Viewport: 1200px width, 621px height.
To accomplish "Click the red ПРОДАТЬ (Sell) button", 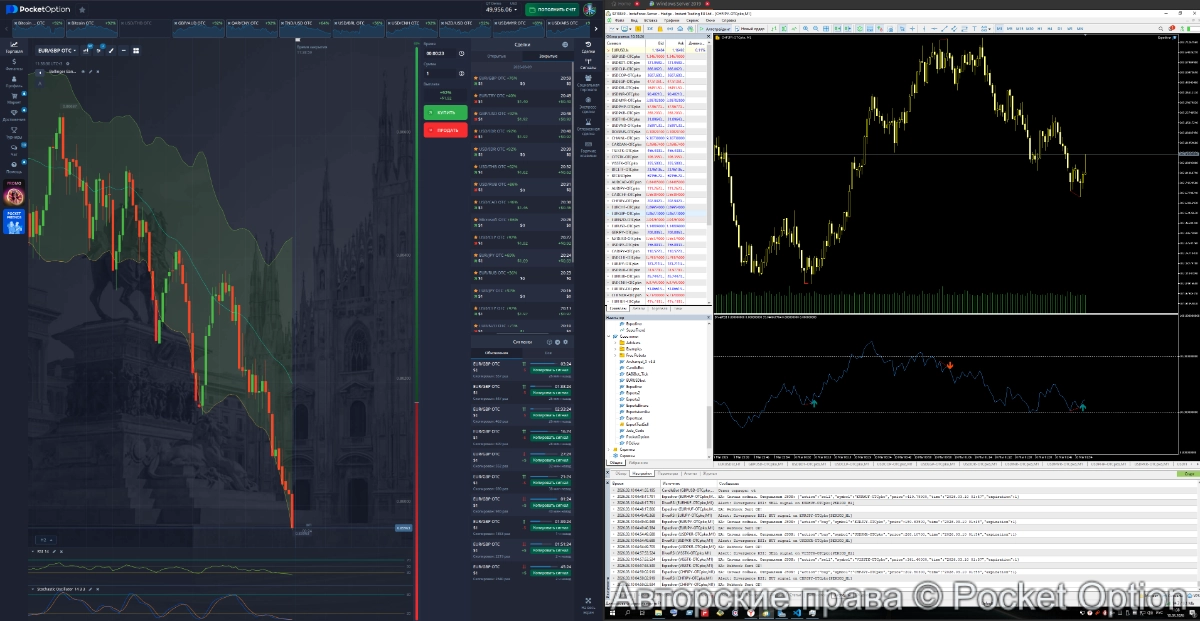I will 445,130.
